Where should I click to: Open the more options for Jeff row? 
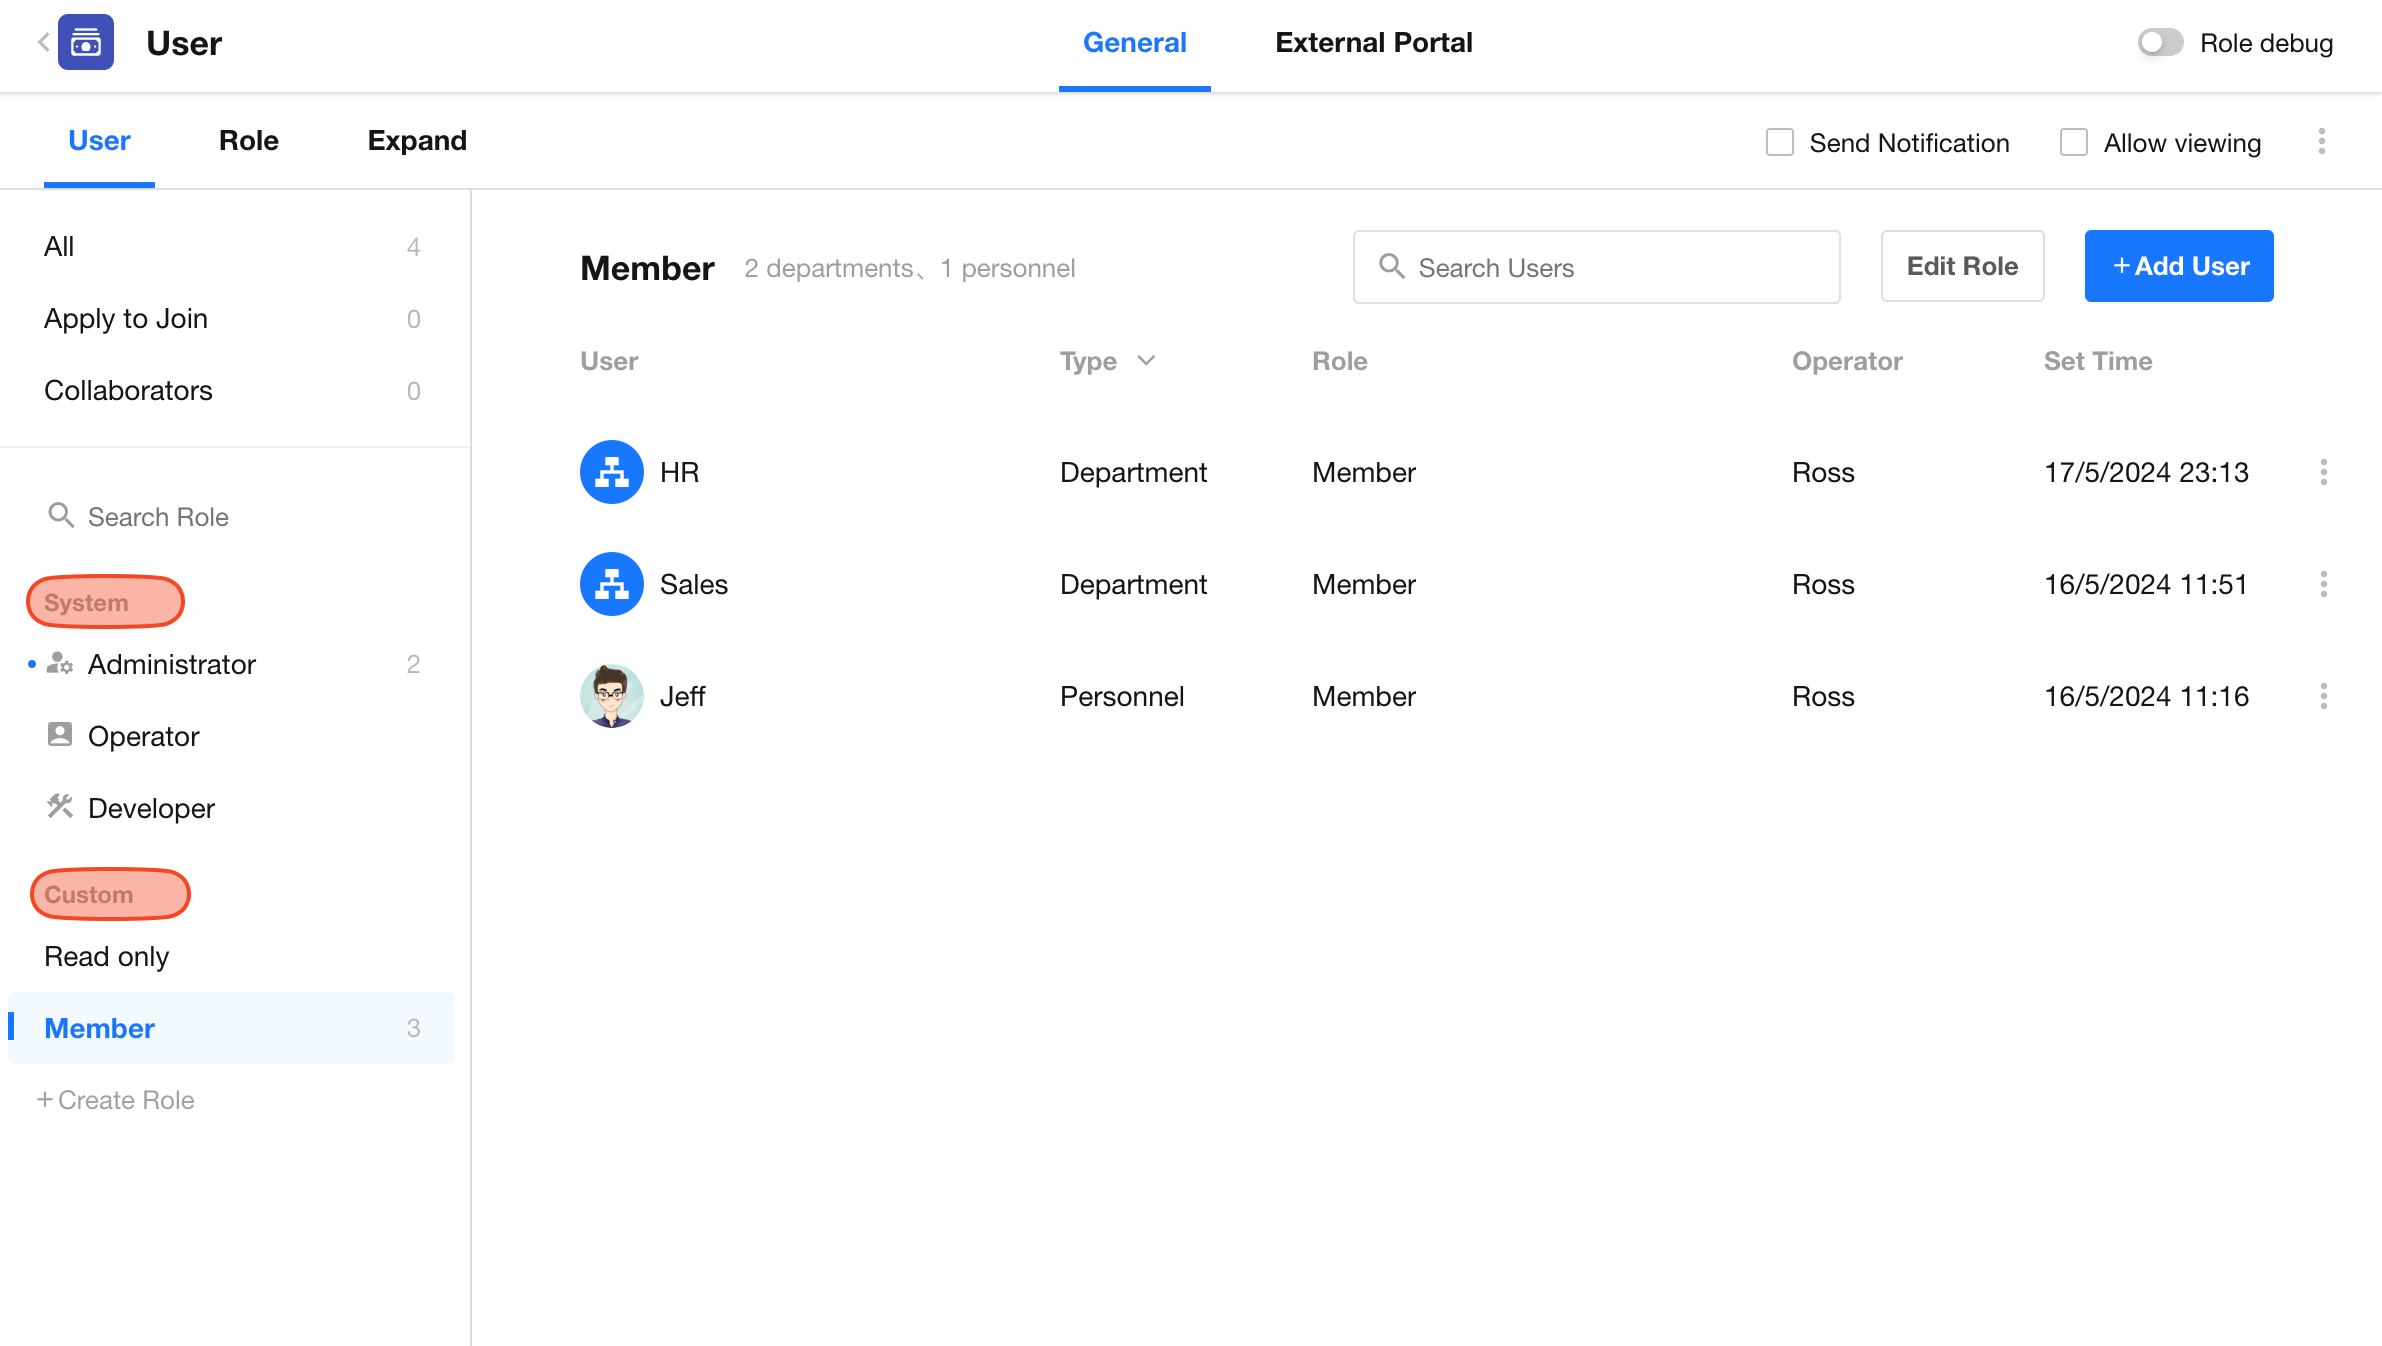2323,696
